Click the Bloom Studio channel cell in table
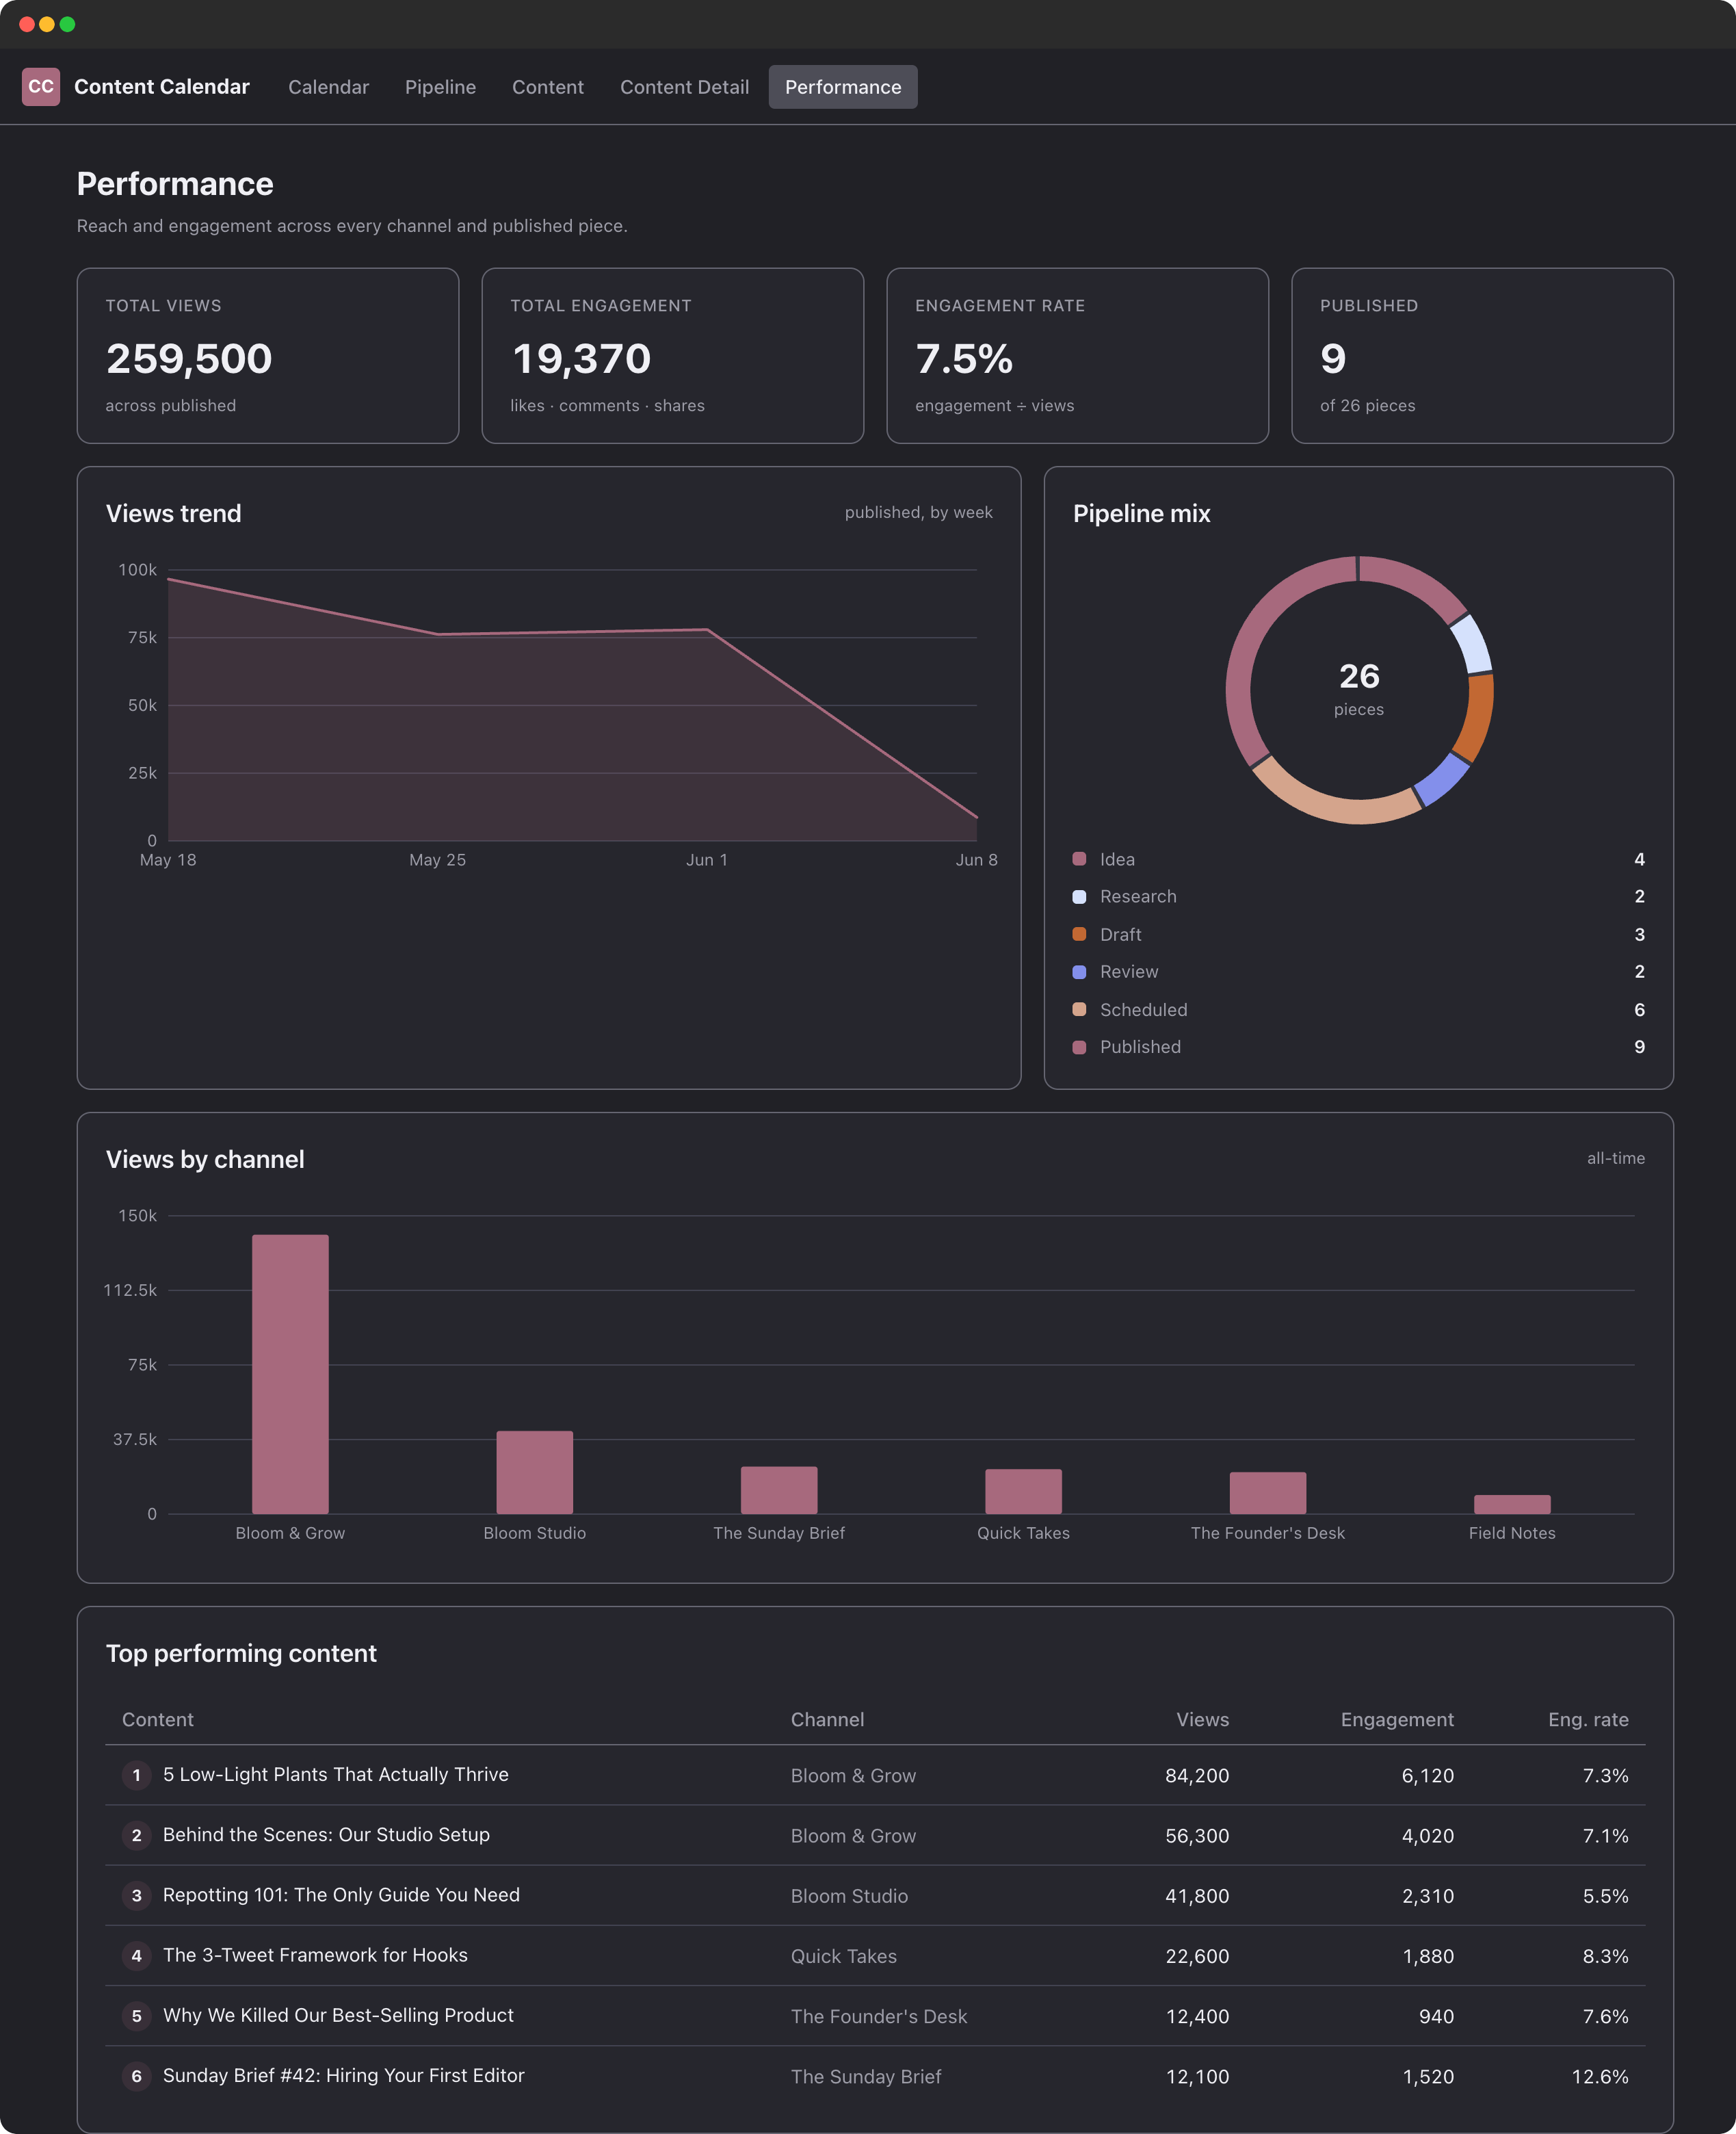 click(849, 1895)
